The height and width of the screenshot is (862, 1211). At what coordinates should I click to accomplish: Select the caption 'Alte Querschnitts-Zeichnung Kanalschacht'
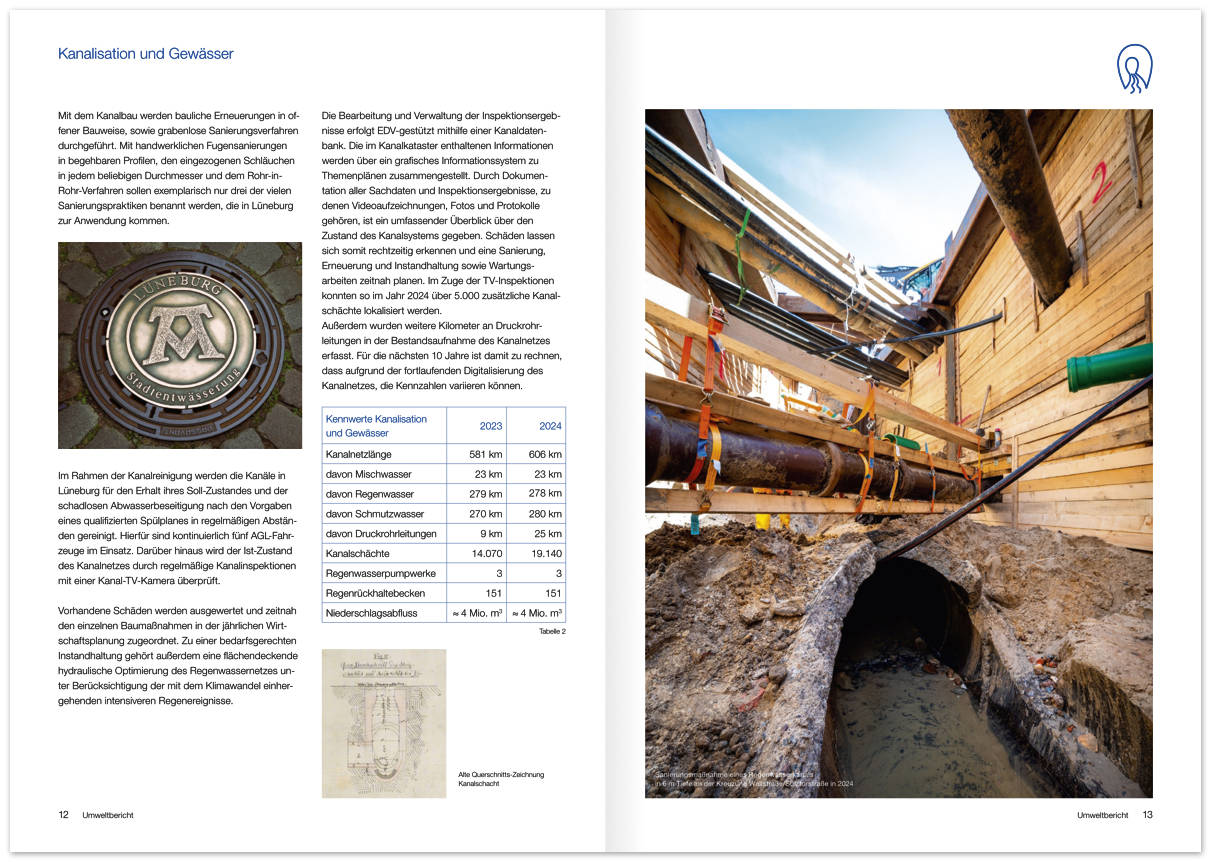tap(501, 779)
